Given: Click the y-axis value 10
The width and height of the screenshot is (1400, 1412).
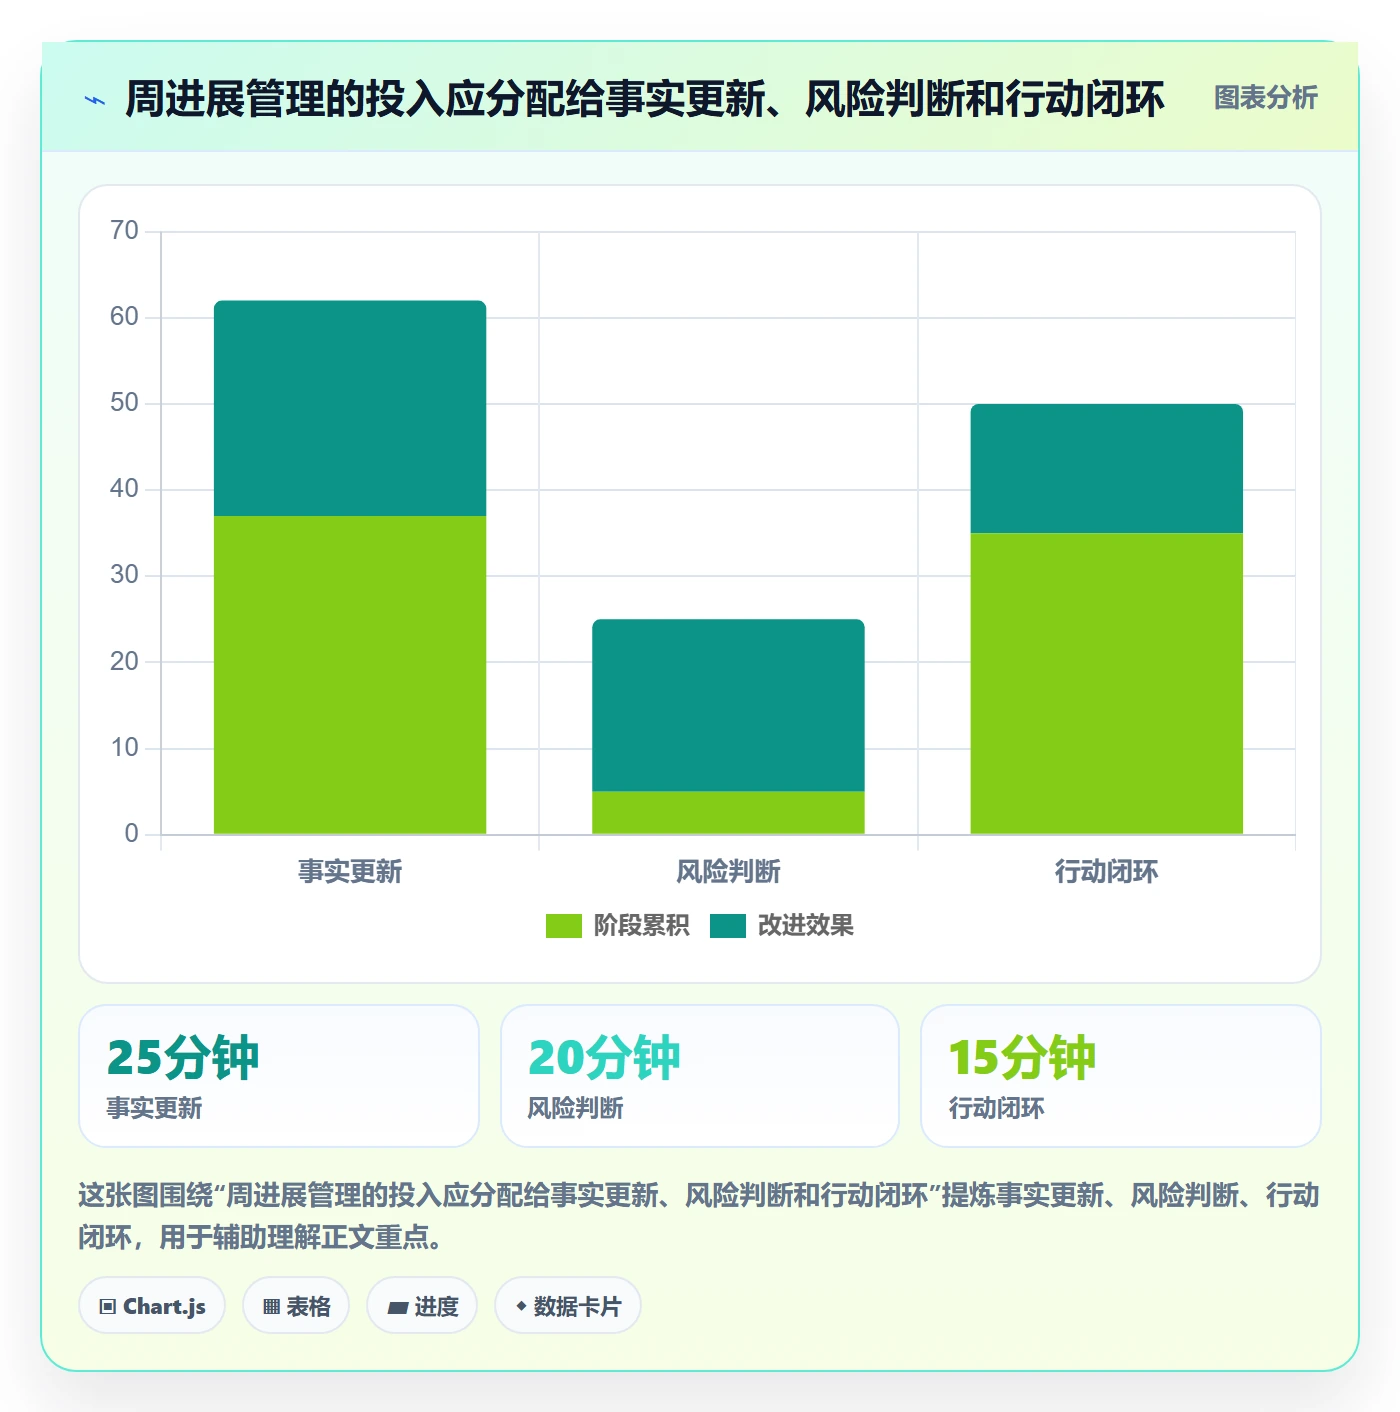Looking at the screenshot, I should click(x=125, y=747).
